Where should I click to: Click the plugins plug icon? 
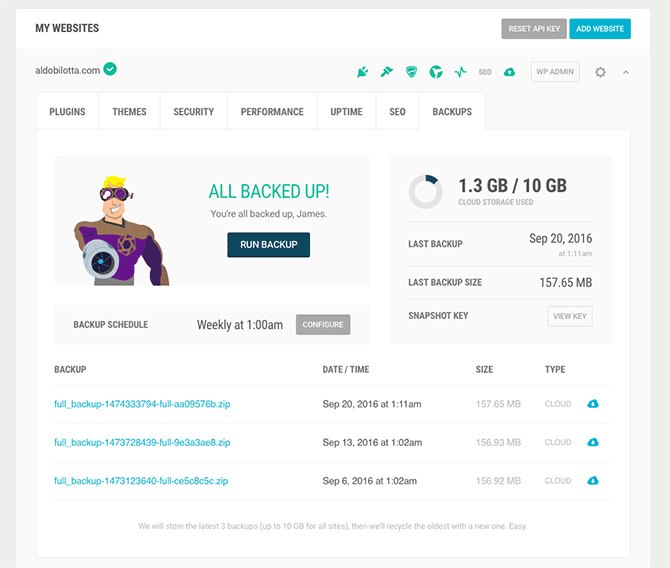click(x=363, y=72)
